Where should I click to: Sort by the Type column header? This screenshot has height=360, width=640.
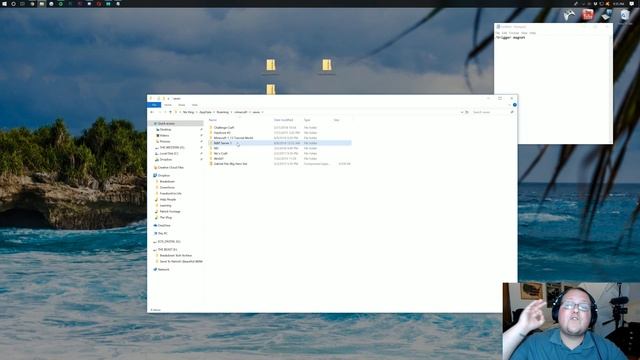pos(307,120)
